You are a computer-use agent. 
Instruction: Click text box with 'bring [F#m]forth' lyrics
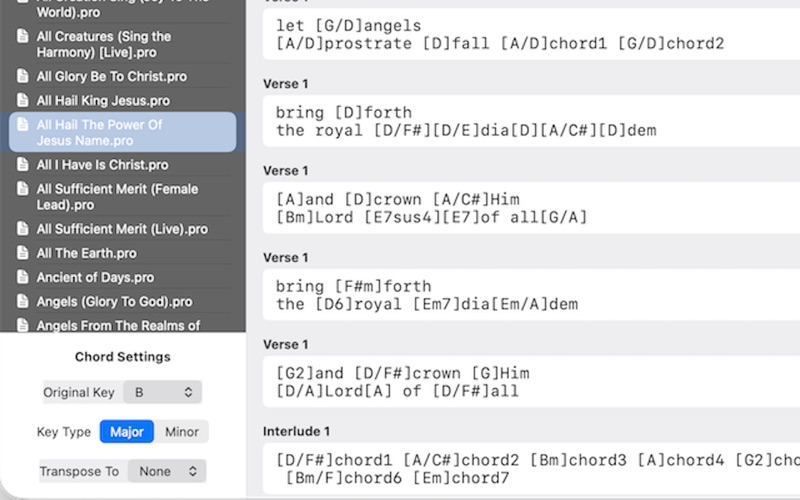pos(531,295)
